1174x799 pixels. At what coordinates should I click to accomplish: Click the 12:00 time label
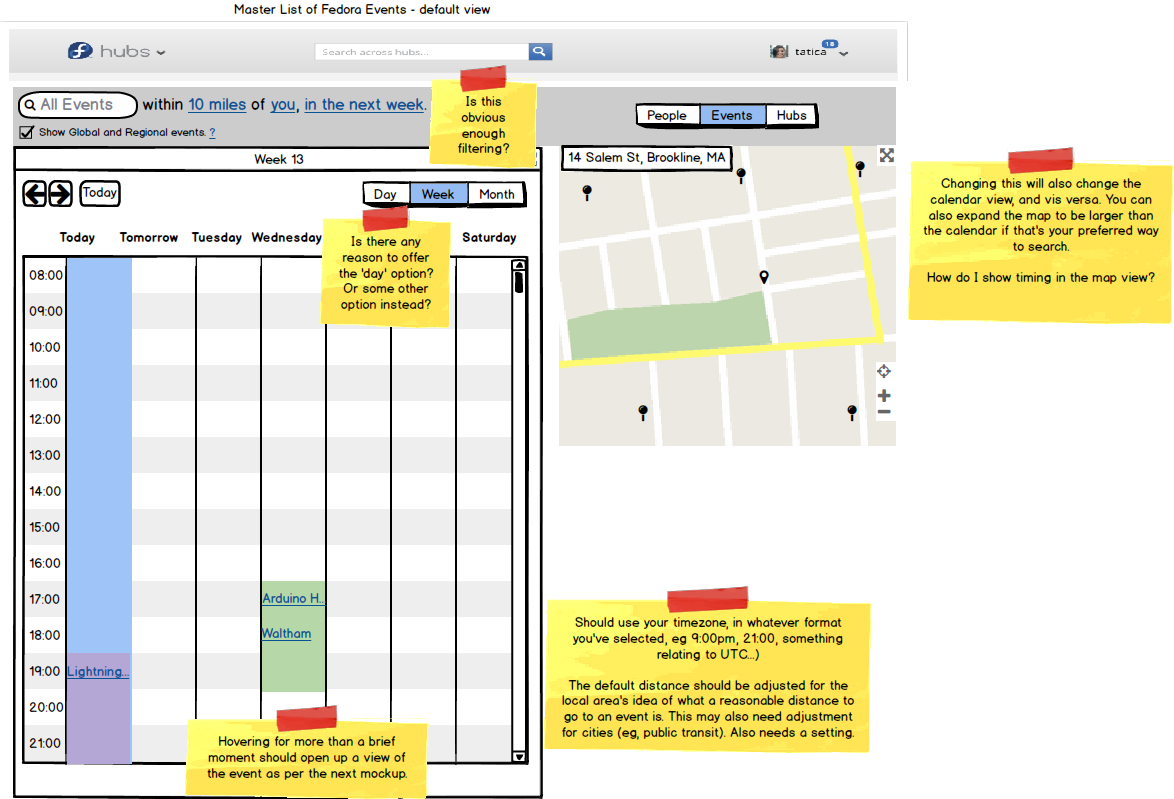[x=44, y=419]
